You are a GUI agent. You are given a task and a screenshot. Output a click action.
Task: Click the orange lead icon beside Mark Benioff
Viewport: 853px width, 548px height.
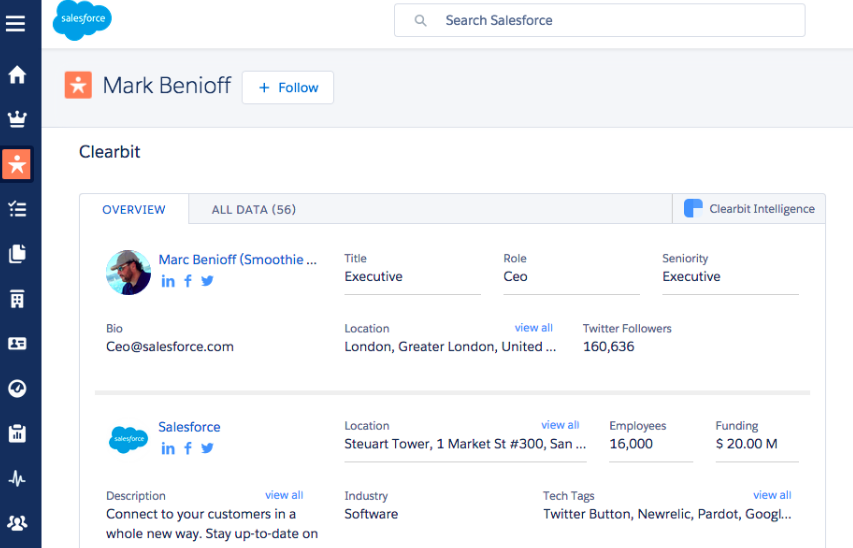(x=78, y=85)
